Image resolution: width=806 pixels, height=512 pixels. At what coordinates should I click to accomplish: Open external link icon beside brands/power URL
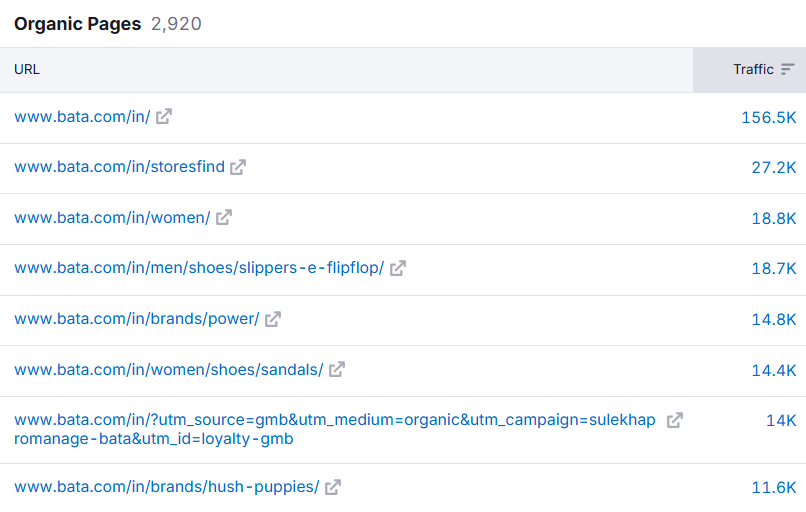pyautogui.click(x=273, y=319)
